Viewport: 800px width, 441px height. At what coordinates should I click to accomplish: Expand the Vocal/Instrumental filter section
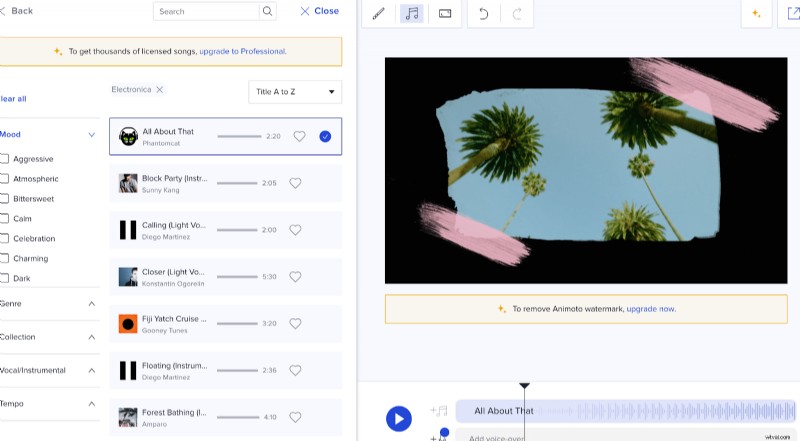(x=92, y=370)
